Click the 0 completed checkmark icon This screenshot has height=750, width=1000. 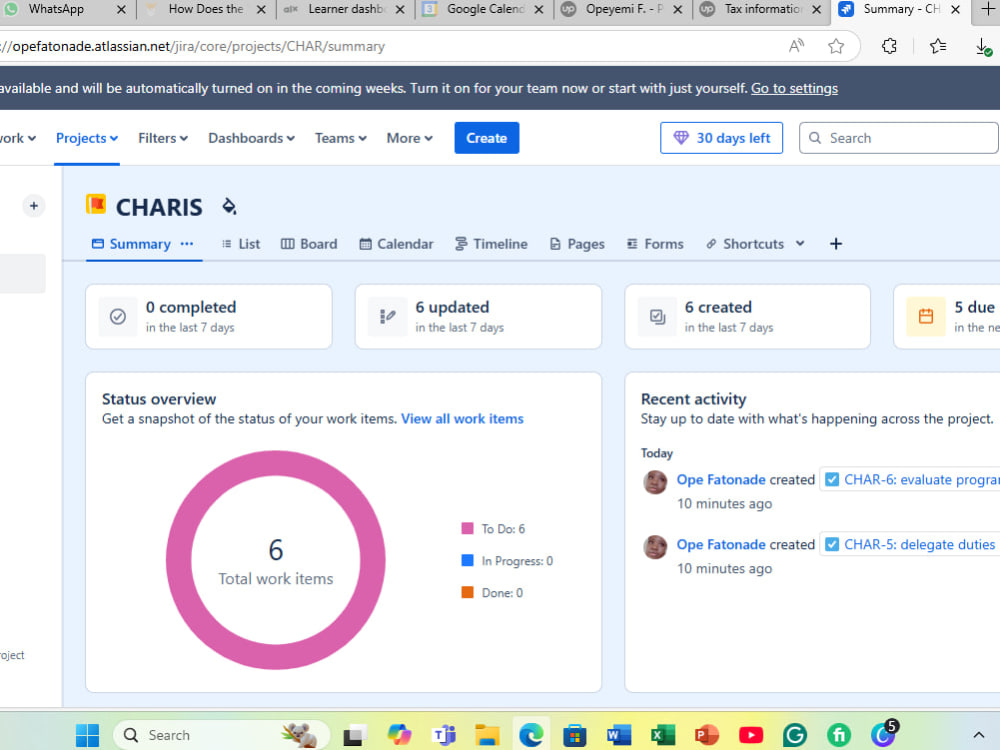pyautogui.click(x=118, y=316)
